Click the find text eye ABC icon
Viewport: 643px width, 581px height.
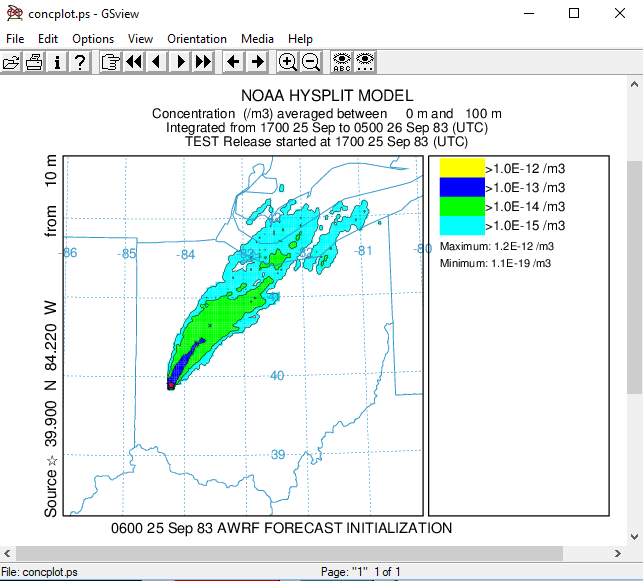(x=342, y=62)
